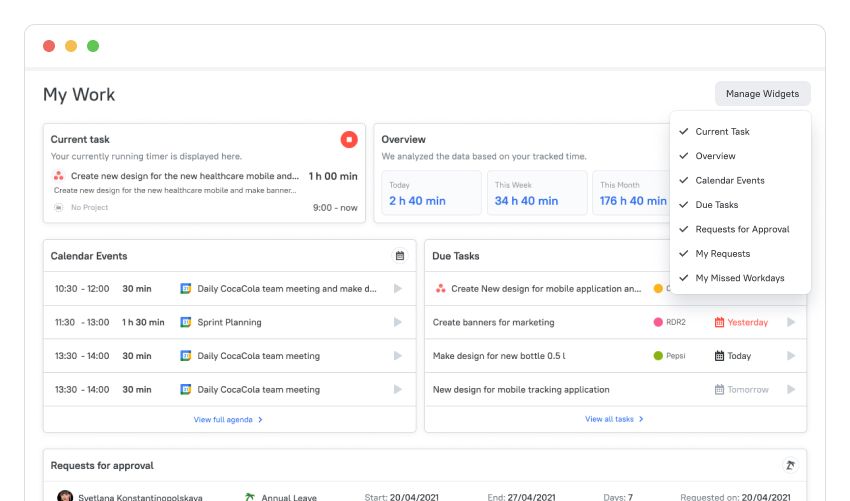
Task: Click Make design for new bottle 0.5 l
Action: click(x=499, y=356)
